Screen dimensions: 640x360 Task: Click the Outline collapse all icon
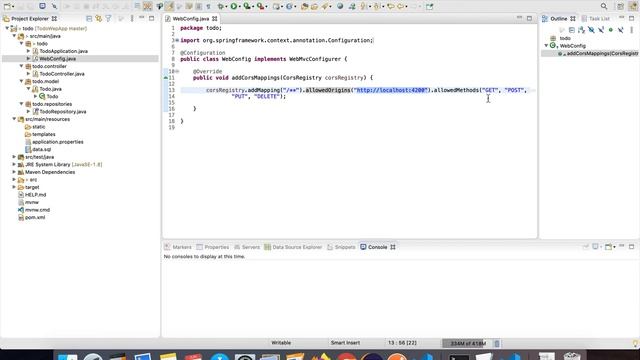click(572, 30)
